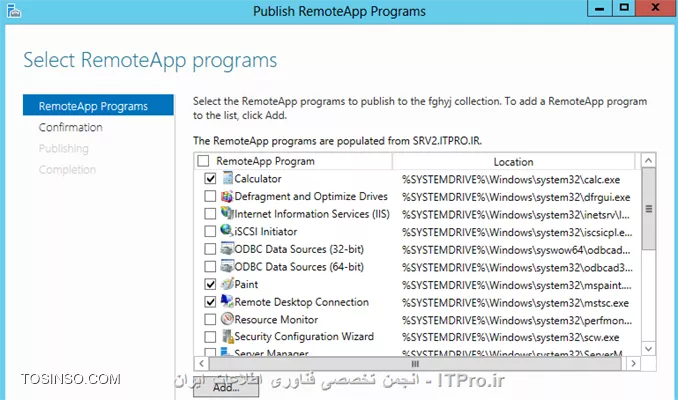Select the RemoteApp Programs wizard step
Screen dimensions: 678x400
point(98,105)
